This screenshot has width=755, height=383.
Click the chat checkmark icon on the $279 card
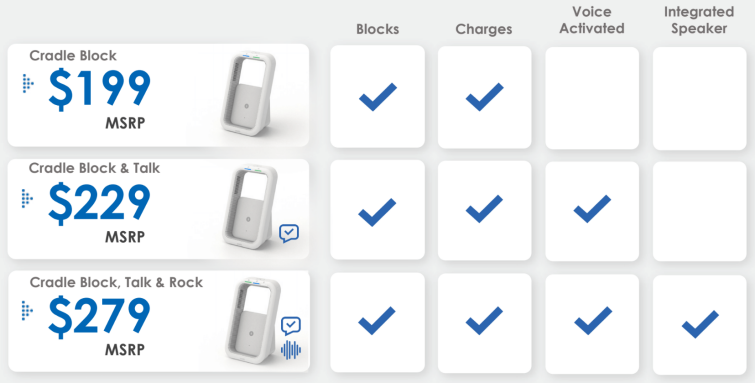pos(291,326)
